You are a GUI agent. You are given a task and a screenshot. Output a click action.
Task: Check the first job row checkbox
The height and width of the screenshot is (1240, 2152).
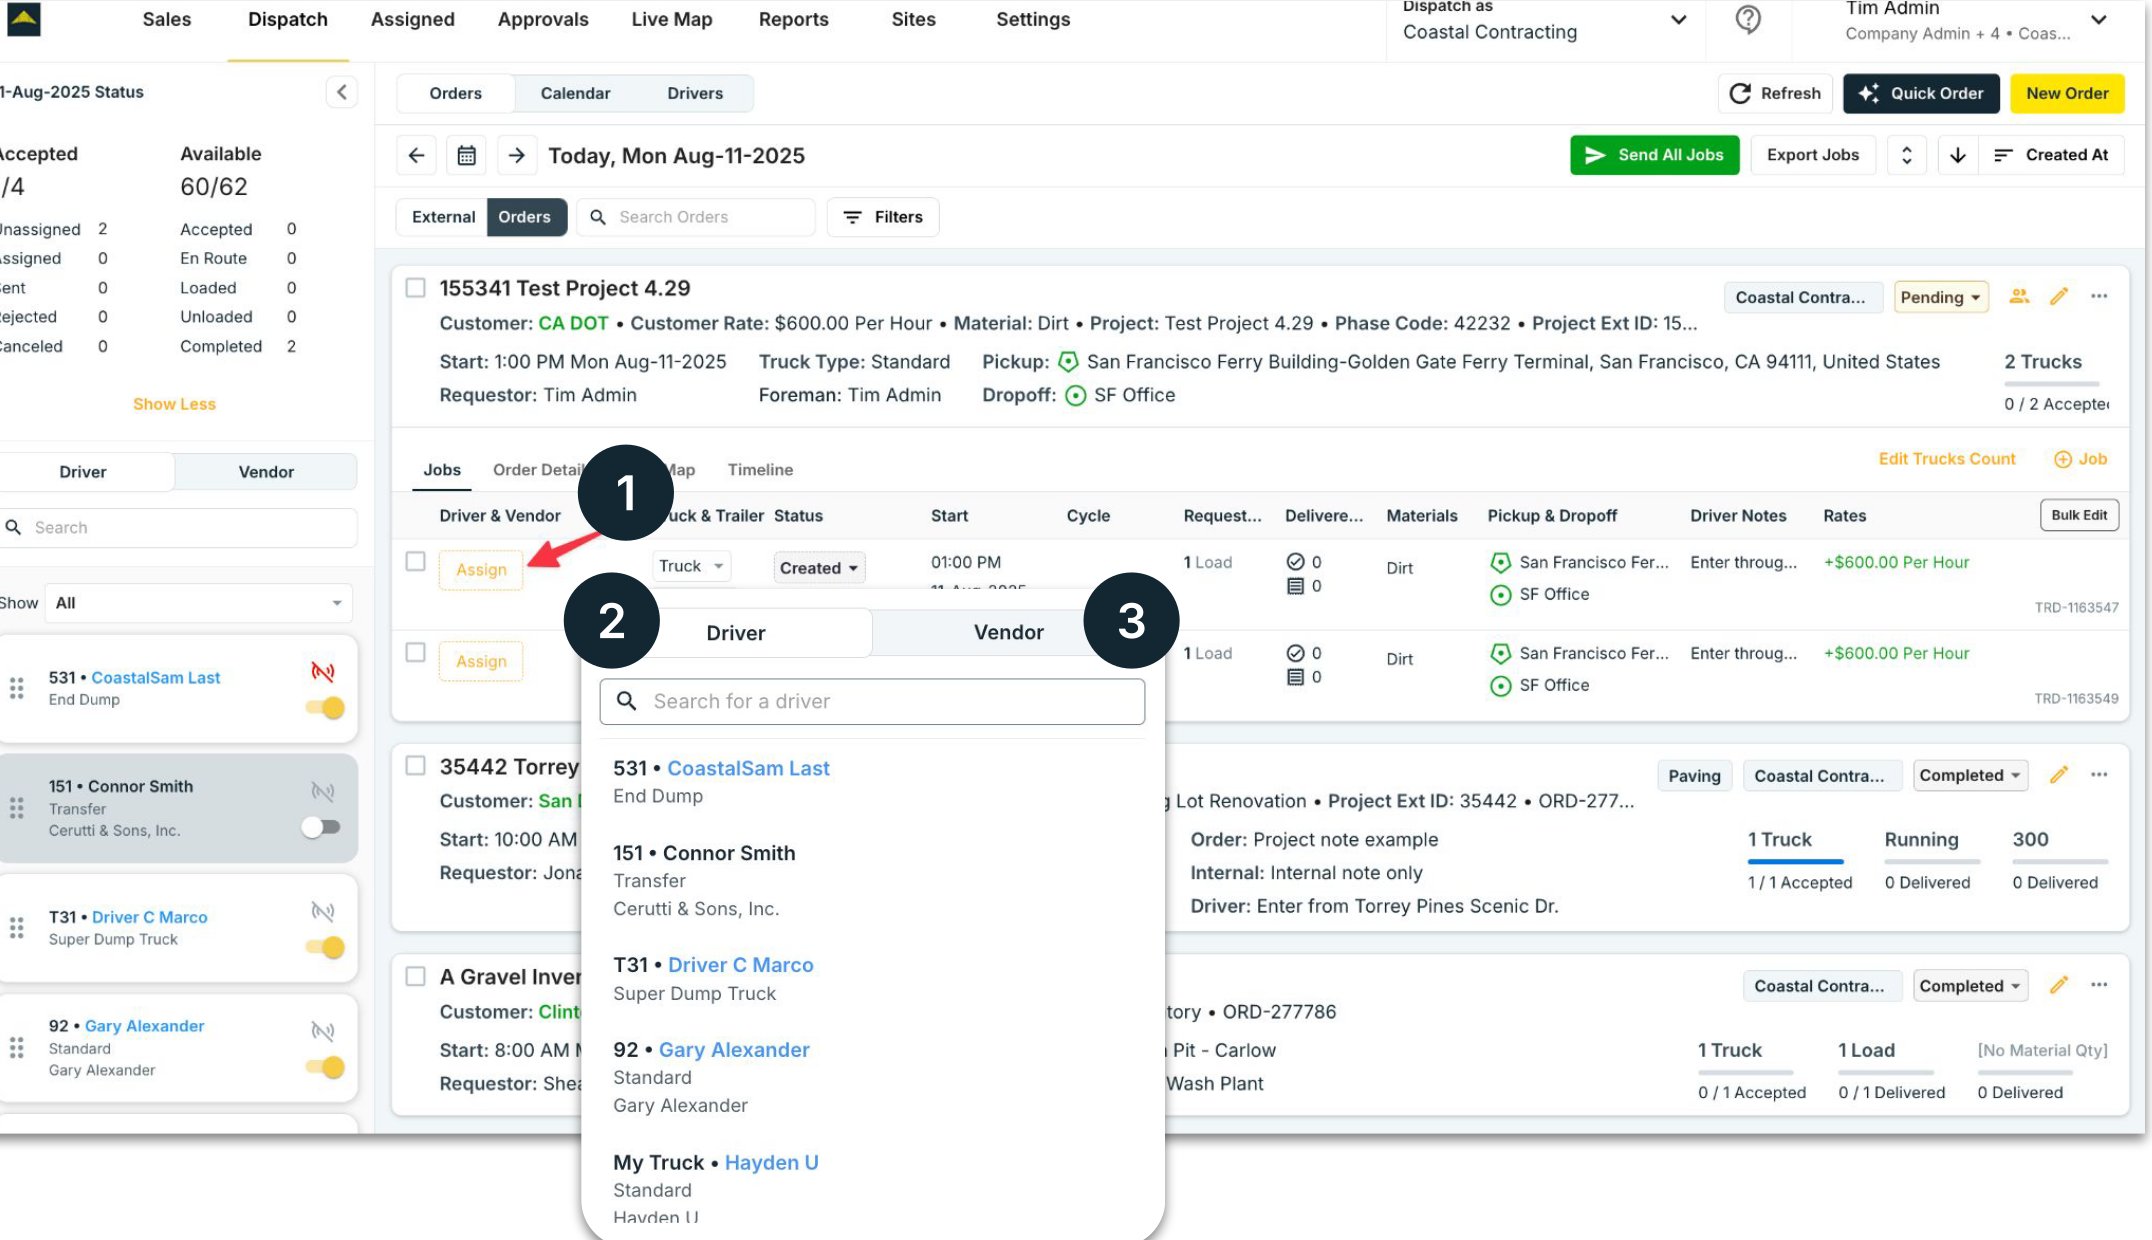point(415,561)
